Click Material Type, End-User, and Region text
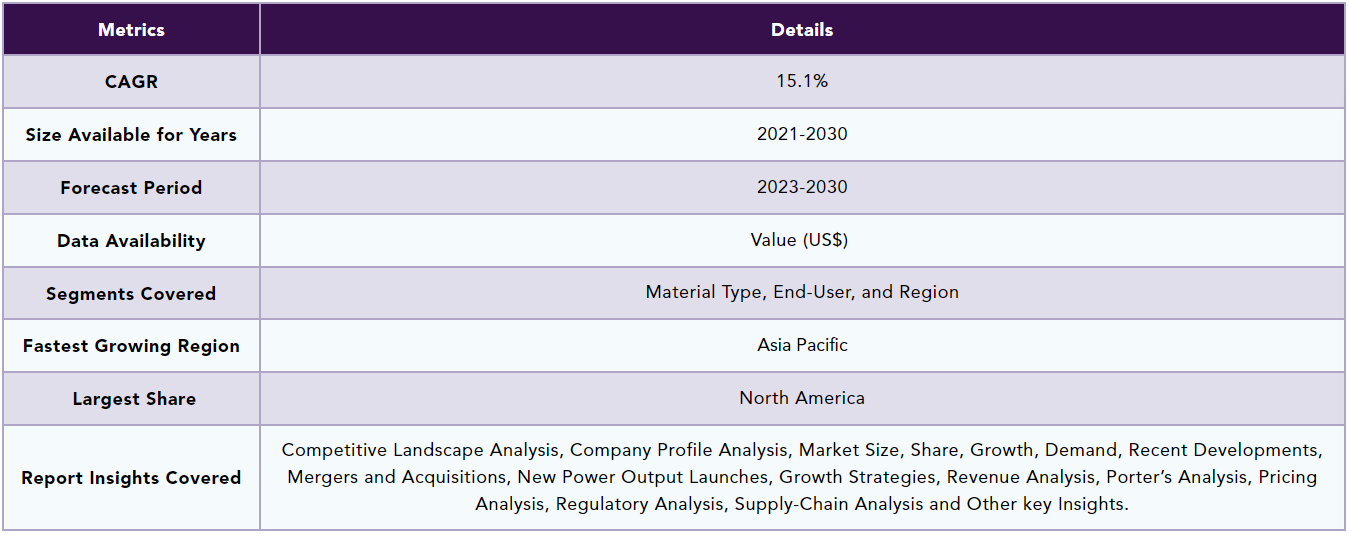 coord(802,292)
